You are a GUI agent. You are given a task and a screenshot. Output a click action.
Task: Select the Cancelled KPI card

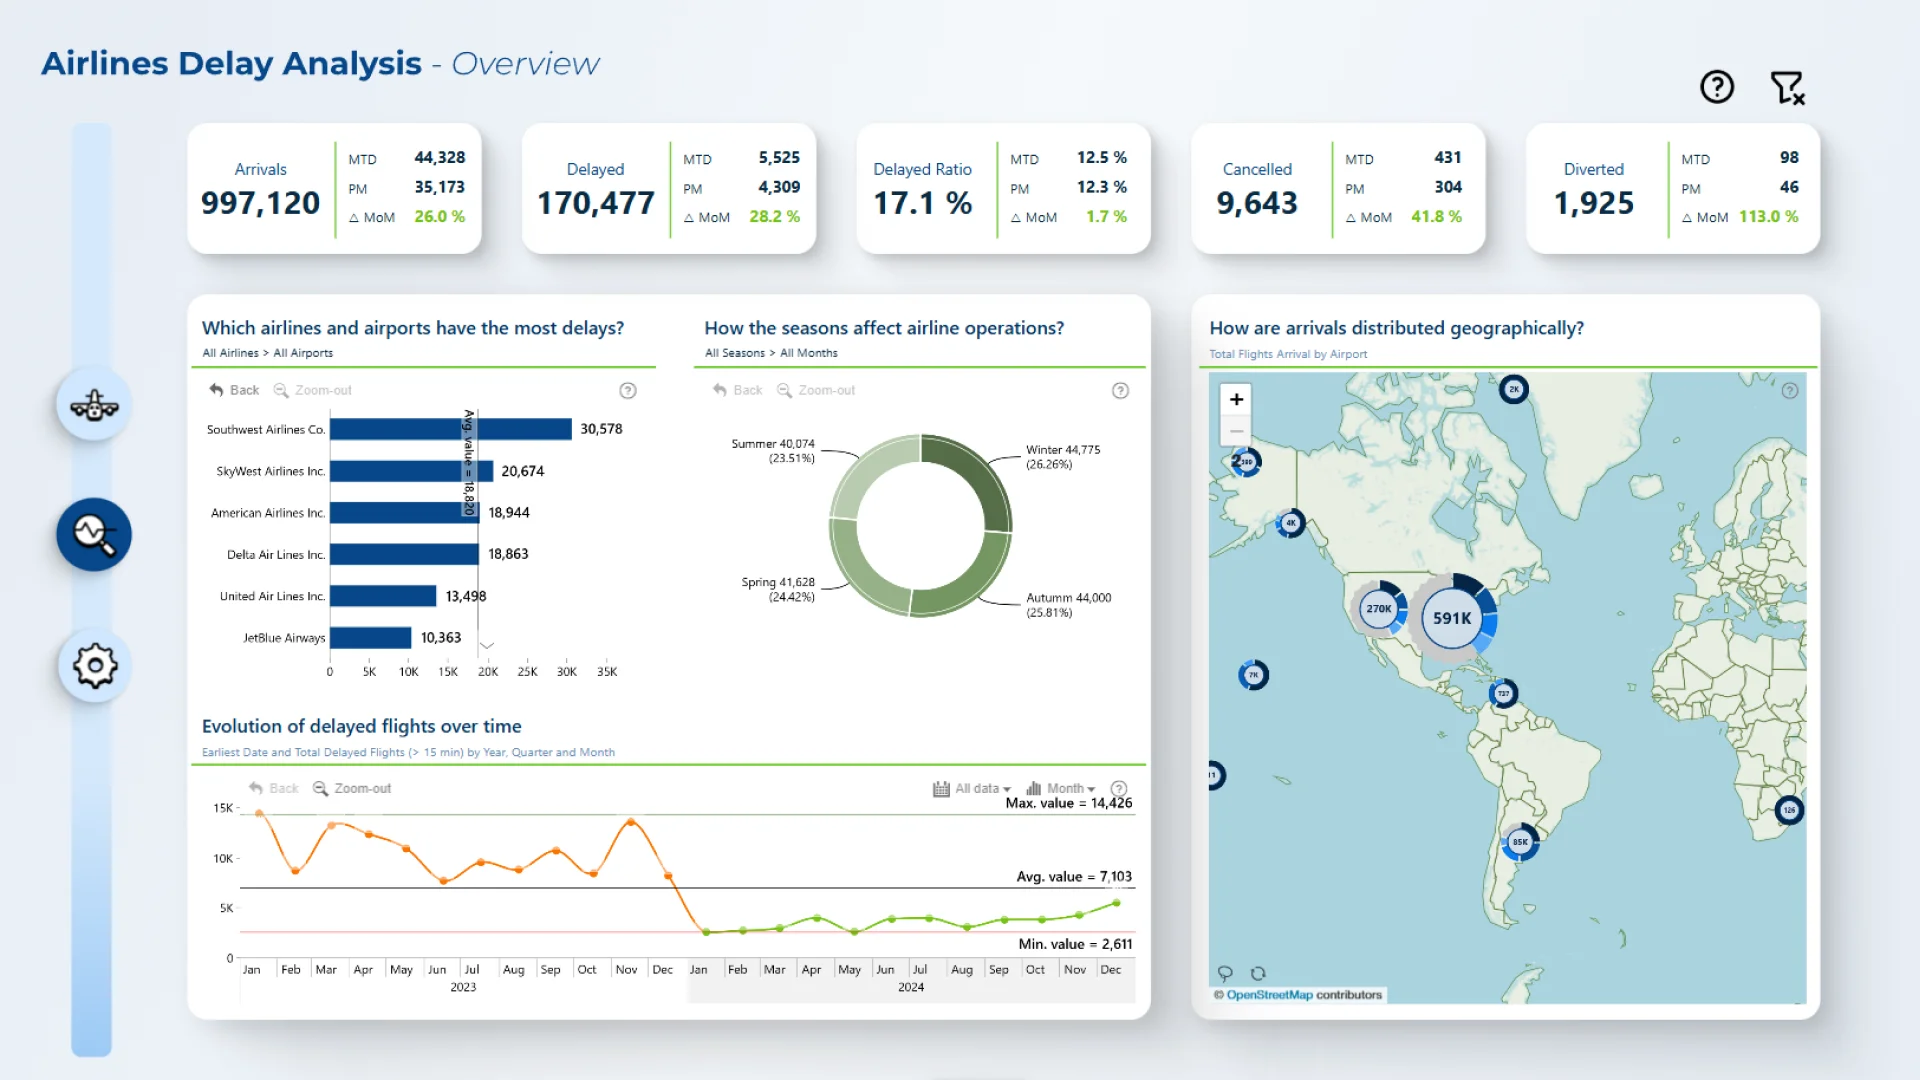point(1338,189)
